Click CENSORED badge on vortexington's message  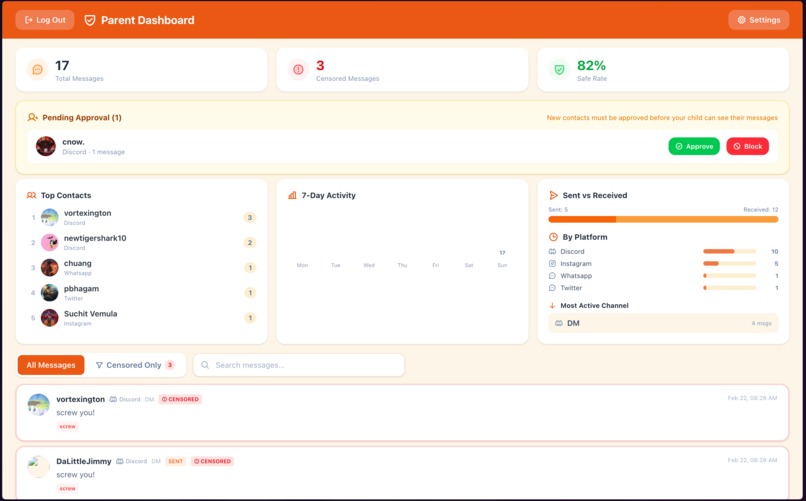point(180,399)
